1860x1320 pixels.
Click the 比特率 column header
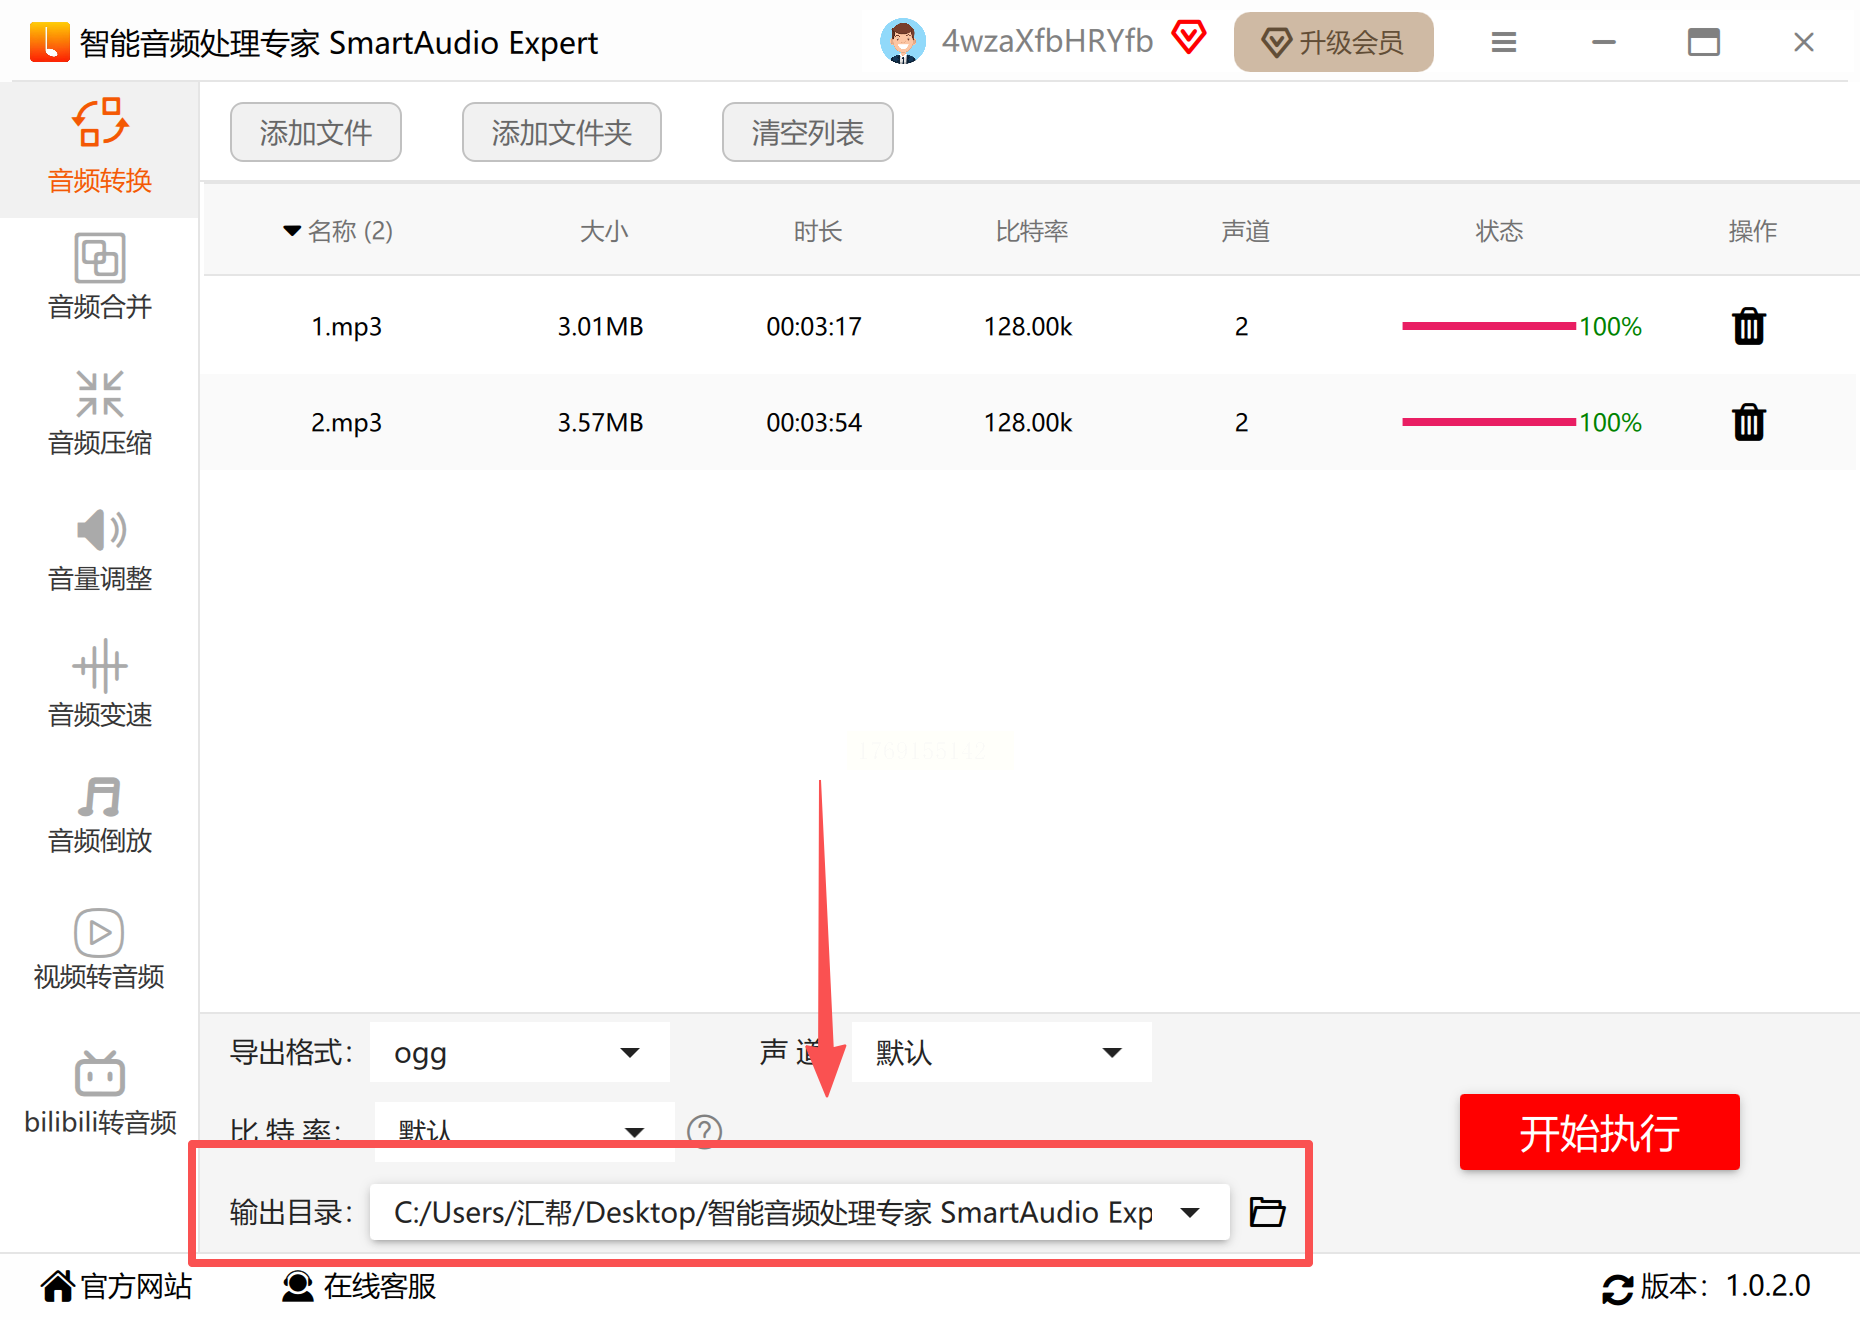[1032, 231]
